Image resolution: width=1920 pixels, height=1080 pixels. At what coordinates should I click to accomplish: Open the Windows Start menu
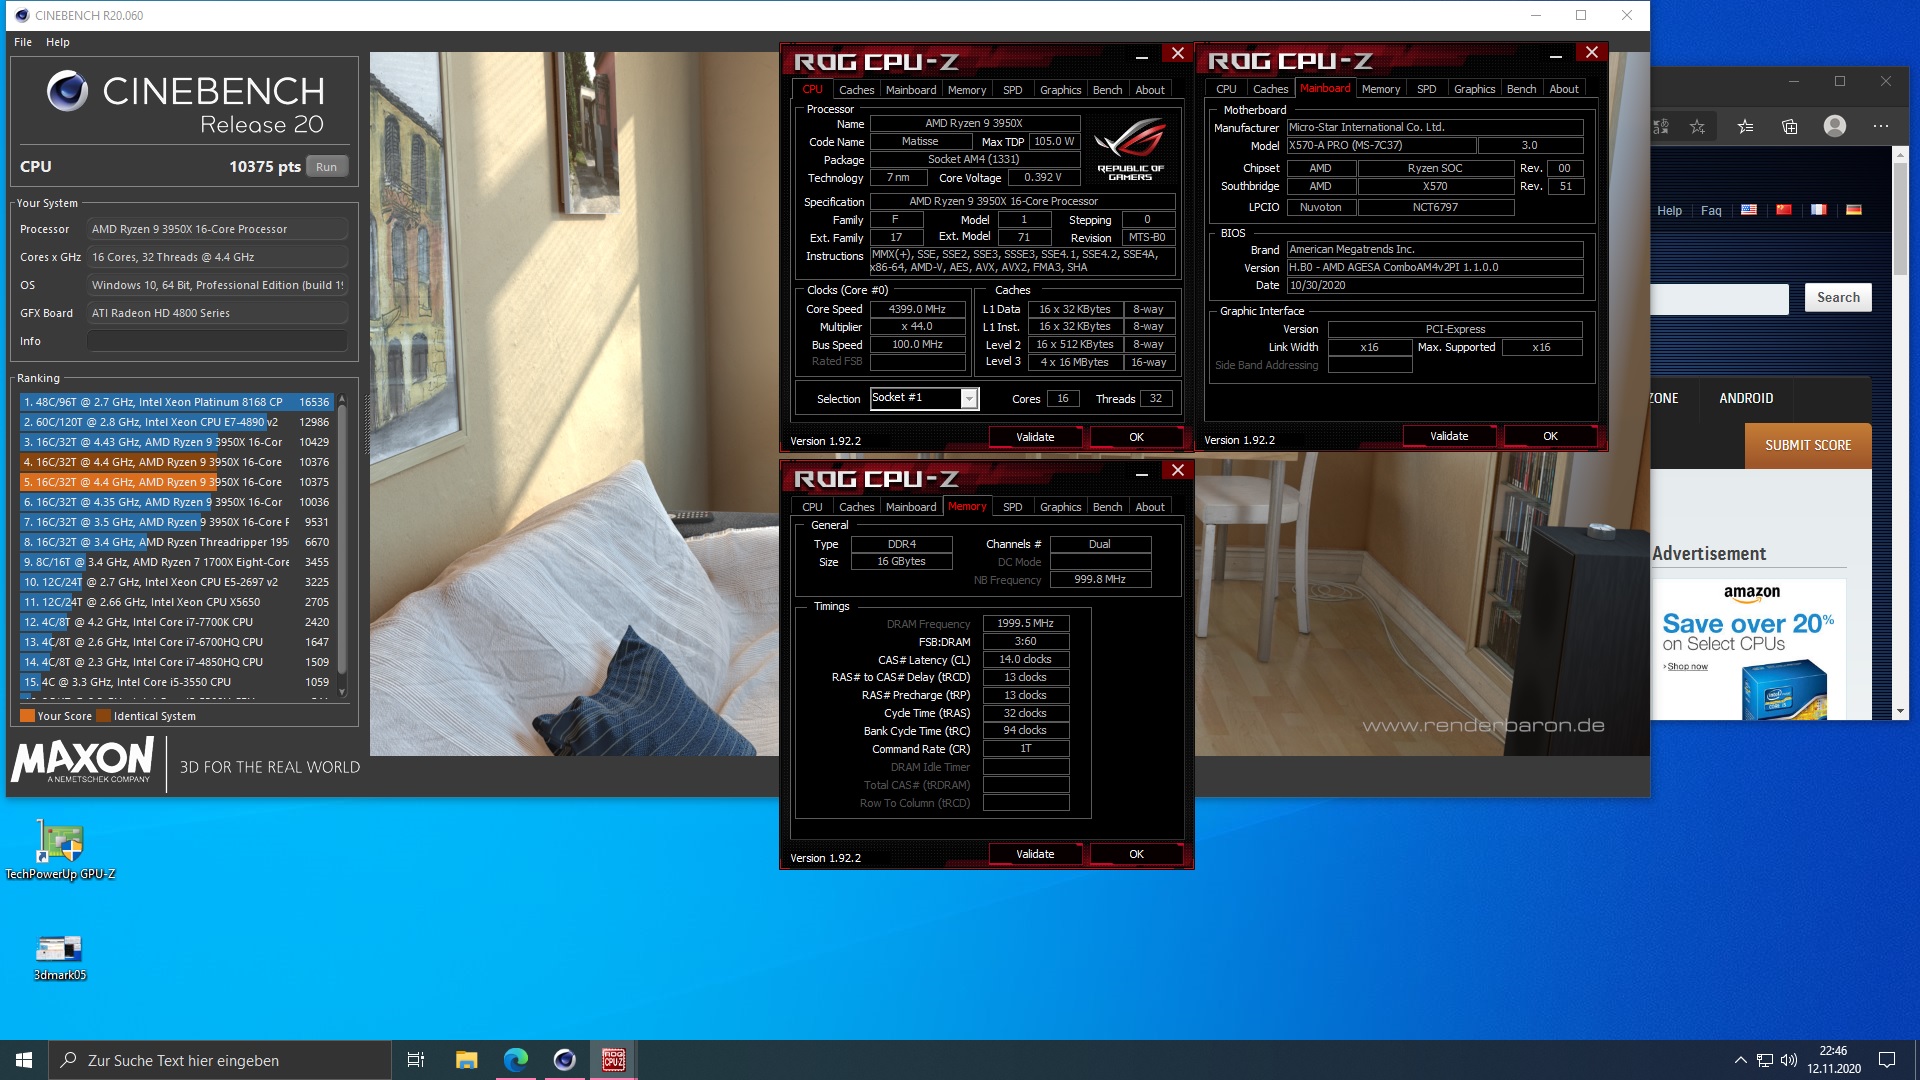point(24,1060)
